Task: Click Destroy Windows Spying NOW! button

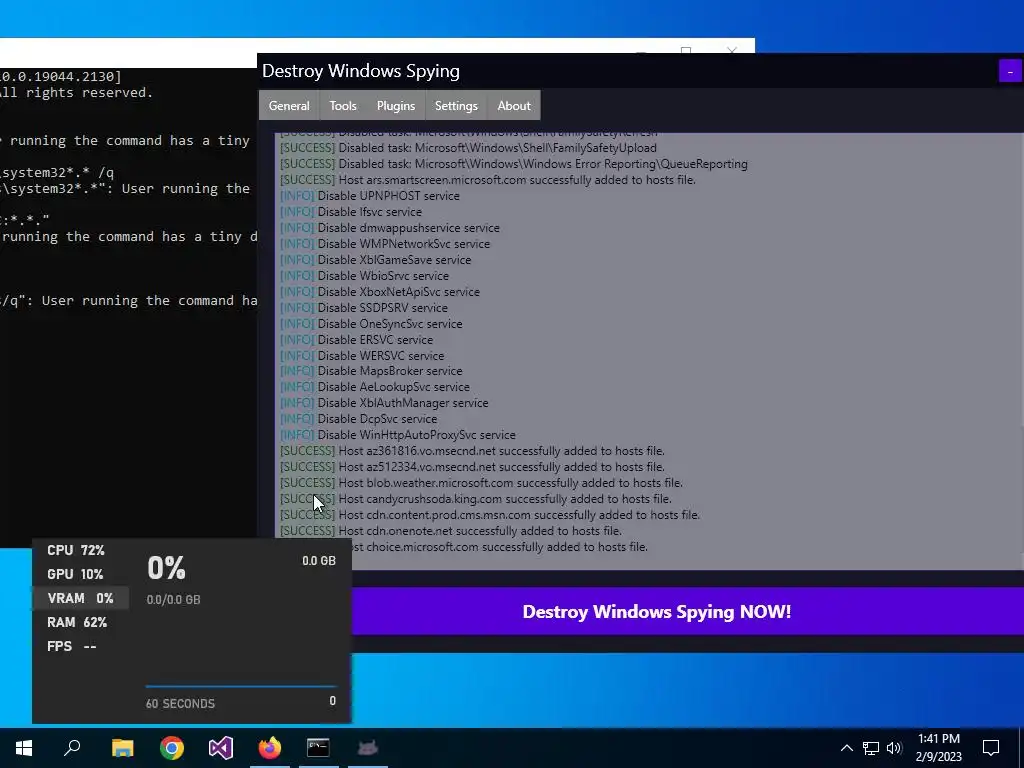Action: (x=656, y=611)
